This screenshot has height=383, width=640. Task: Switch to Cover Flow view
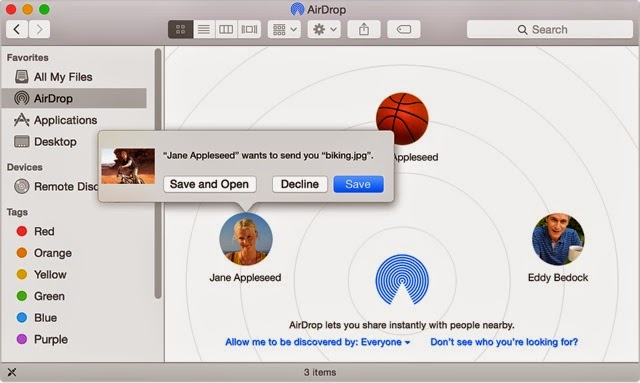(249, 29)
